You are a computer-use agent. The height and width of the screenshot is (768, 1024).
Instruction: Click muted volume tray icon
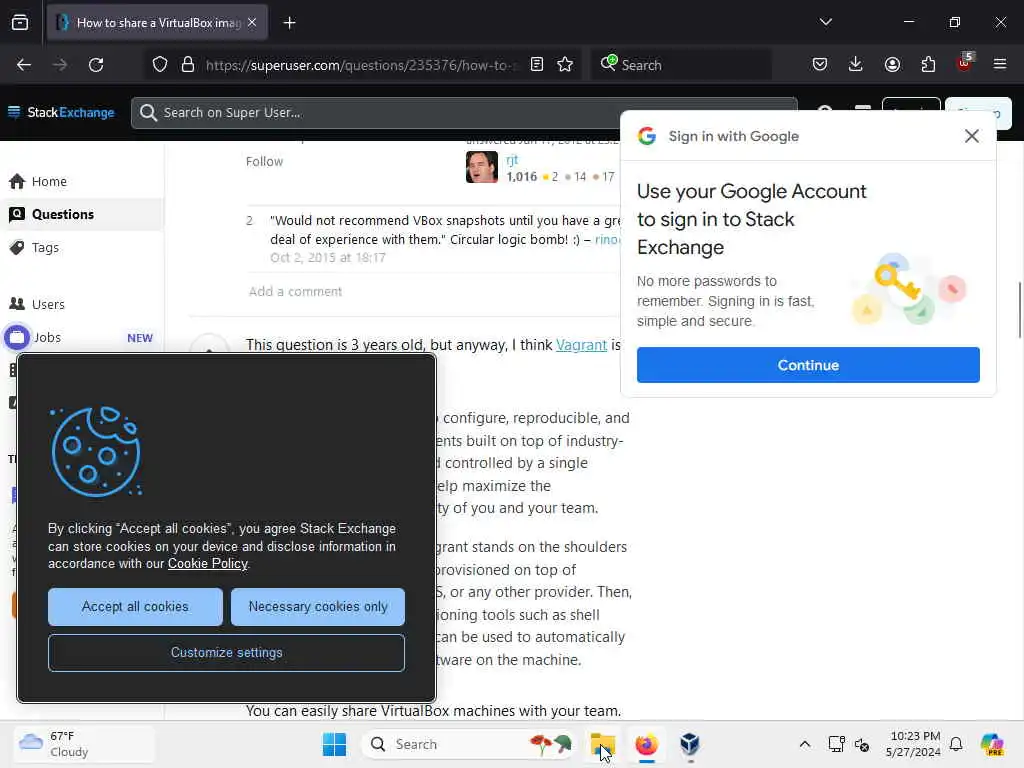pyautogui.click(x=862, y=744)
